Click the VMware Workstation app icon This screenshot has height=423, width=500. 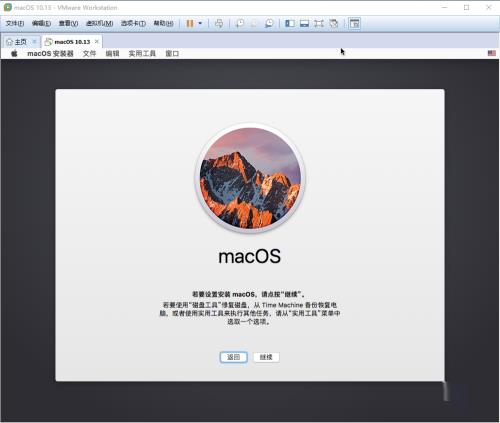click(7, 7)
